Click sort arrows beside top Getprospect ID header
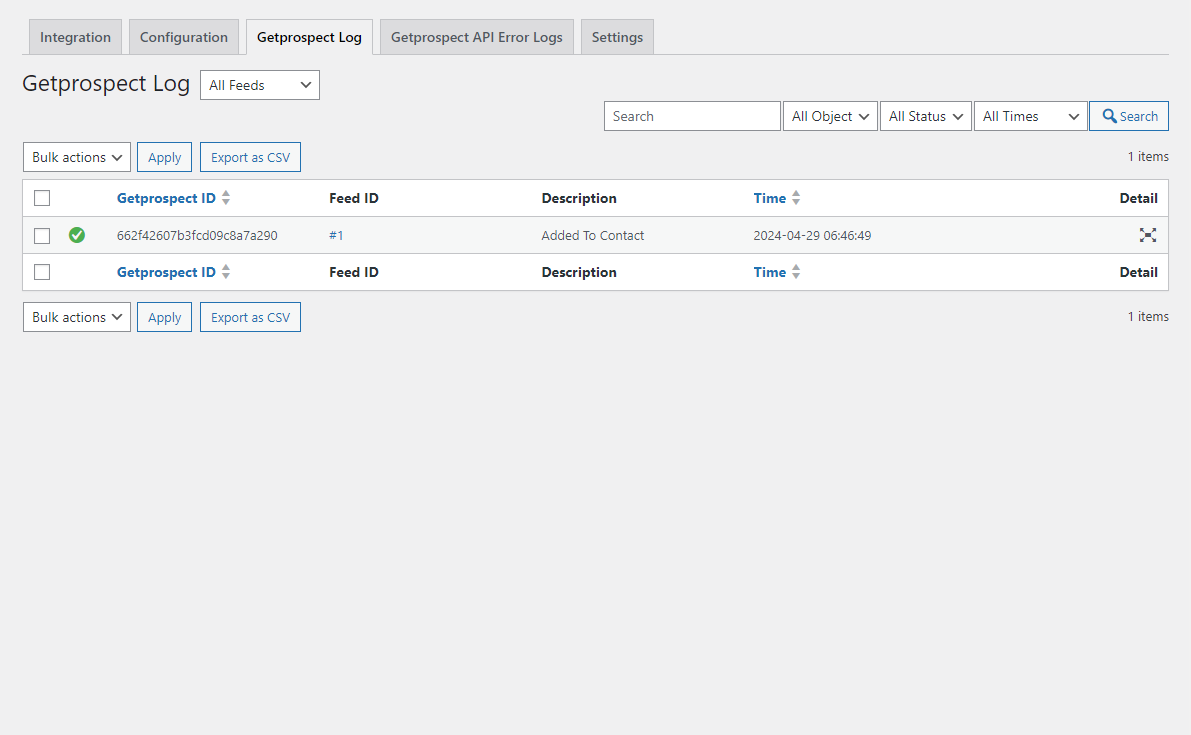The width and height of the screenshot is (1191, 735). [226, 198]
